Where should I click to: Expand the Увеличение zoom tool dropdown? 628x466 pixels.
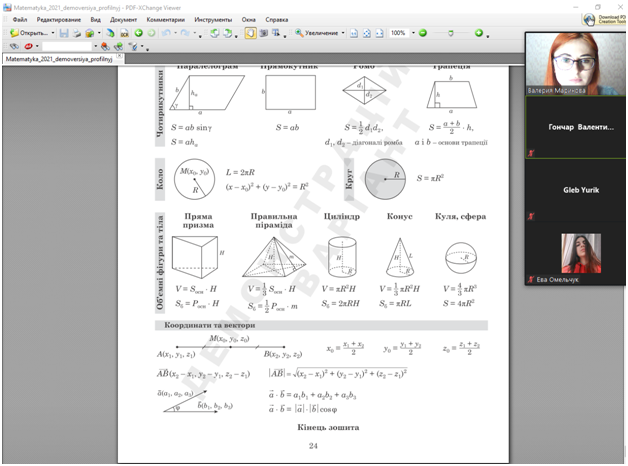point(343,33)
